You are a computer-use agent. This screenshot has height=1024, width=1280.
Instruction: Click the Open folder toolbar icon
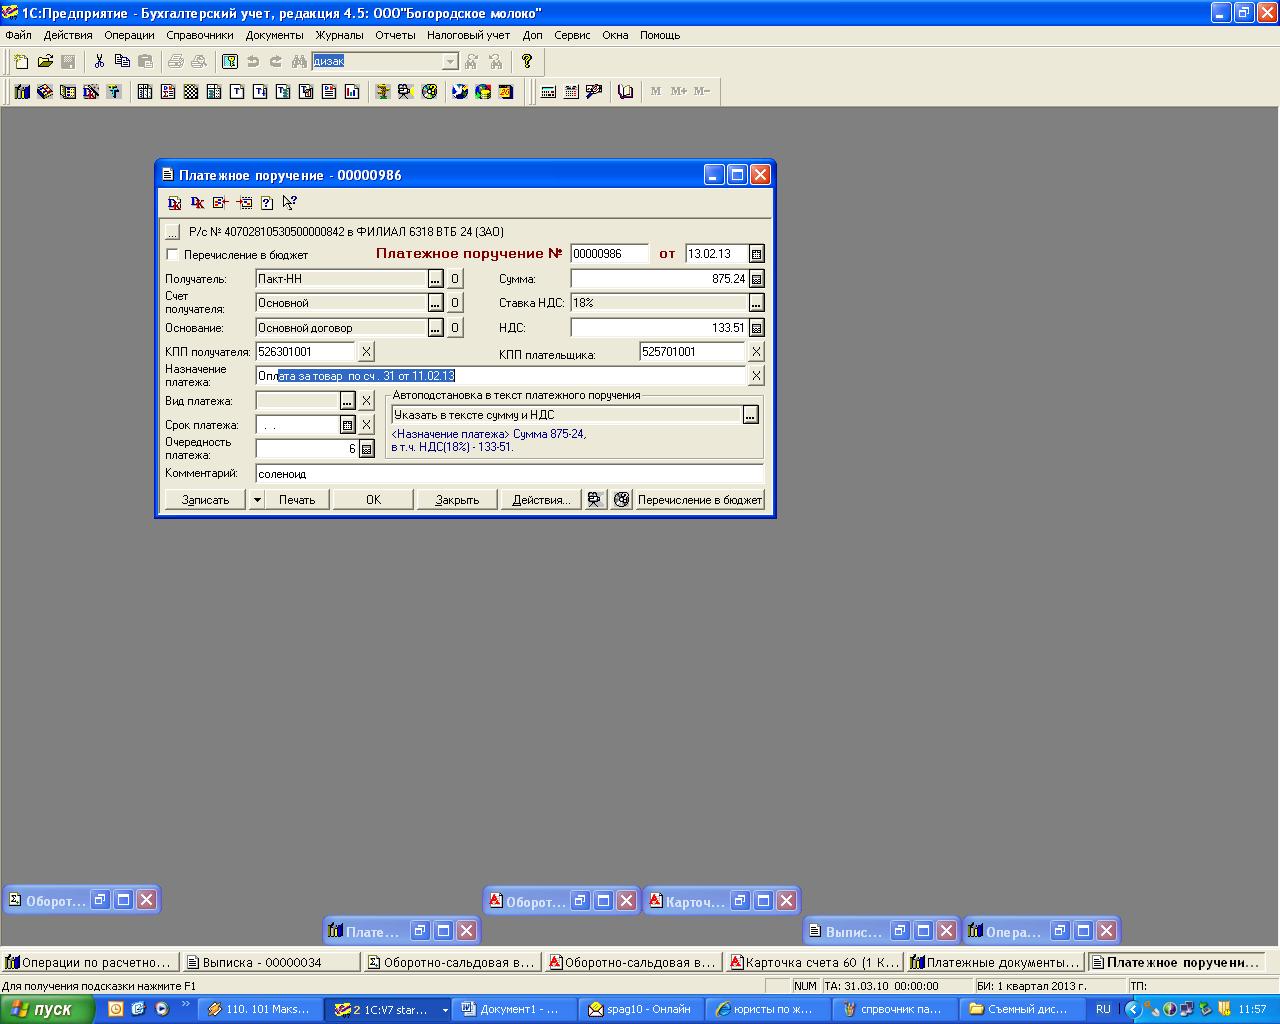point(45,61)
